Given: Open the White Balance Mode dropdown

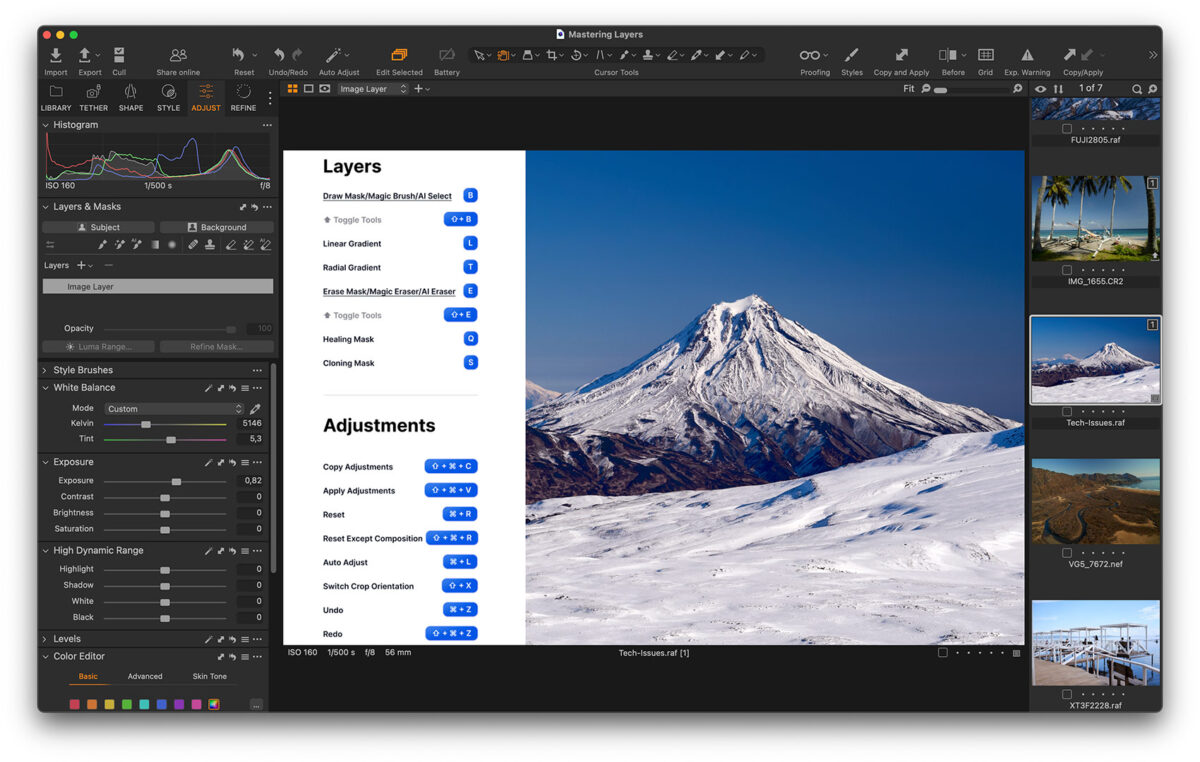Looking at the screenshot, I should (x=173, y=408).
